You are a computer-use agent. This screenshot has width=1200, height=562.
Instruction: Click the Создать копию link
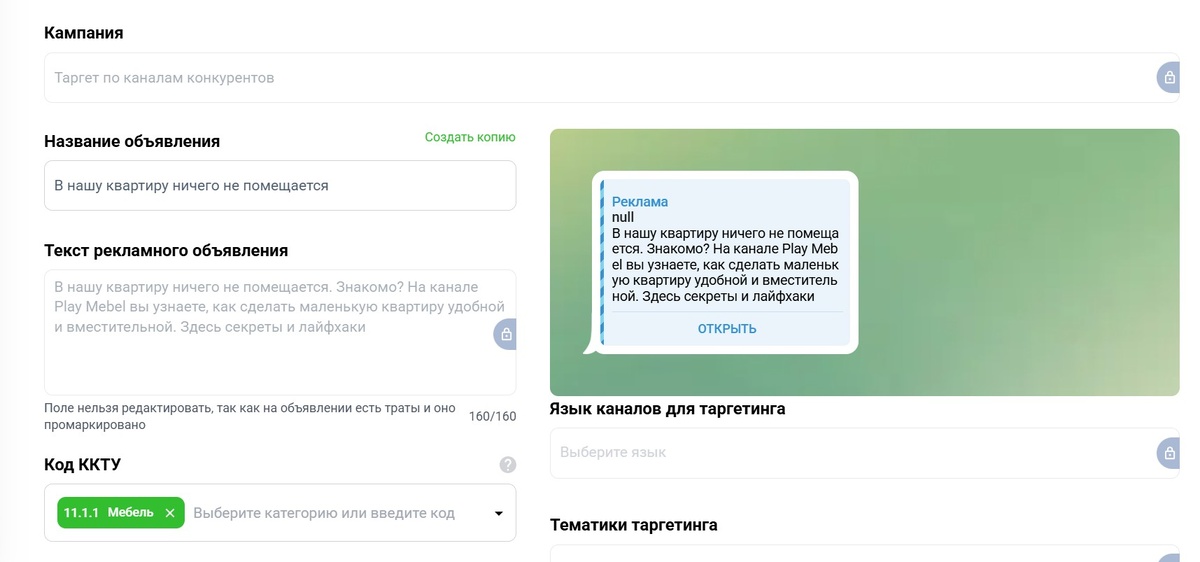tap(470, 137)
